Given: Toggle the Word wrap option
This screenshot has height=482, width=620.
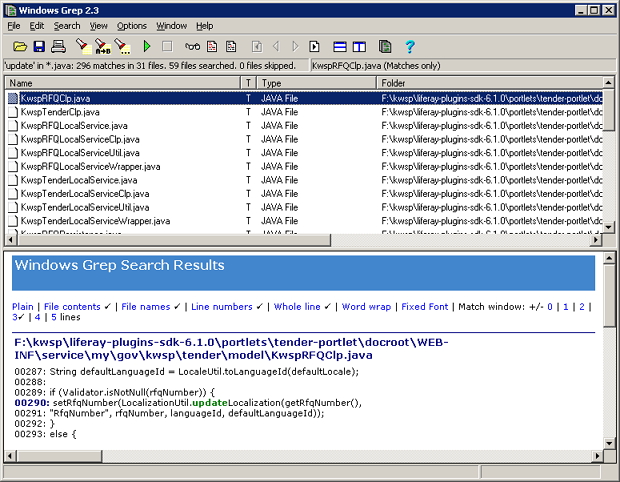Looking at the screenshot, I should coord(366,307).
